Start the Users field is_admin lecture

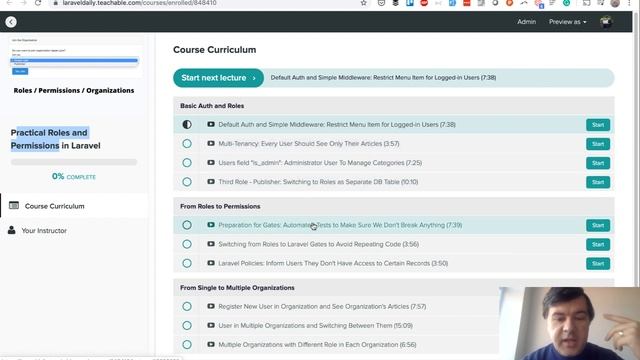pyautogui.click(x=598, y=163)
